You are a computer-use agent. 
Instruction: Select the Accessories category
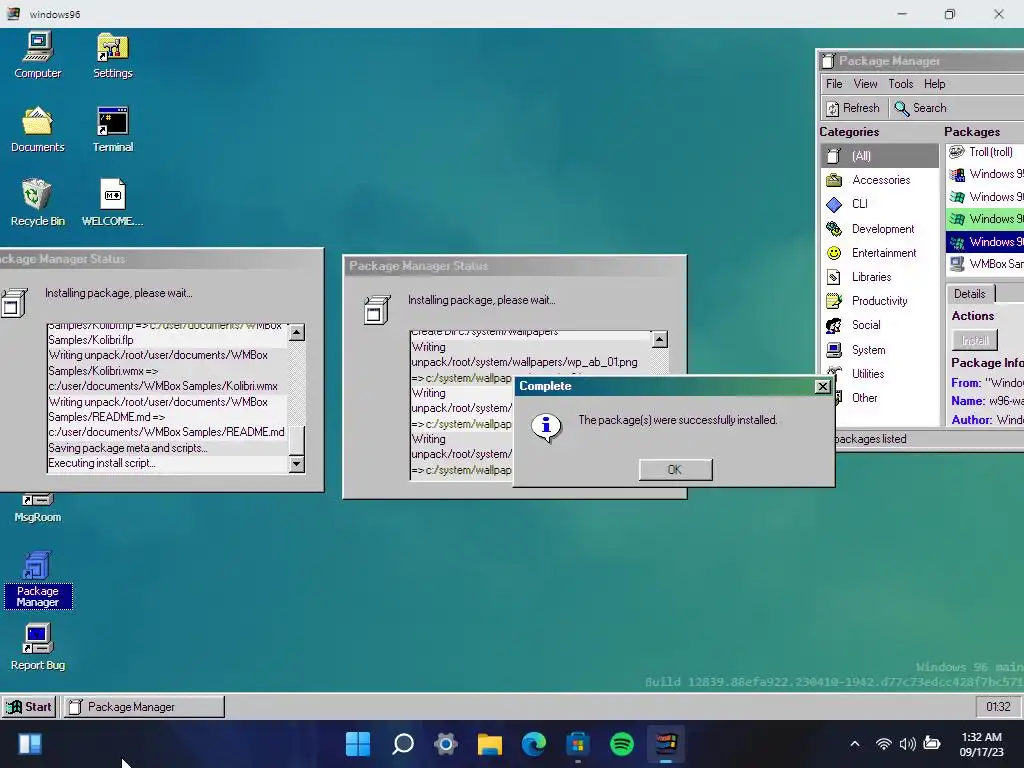(879, 180)
